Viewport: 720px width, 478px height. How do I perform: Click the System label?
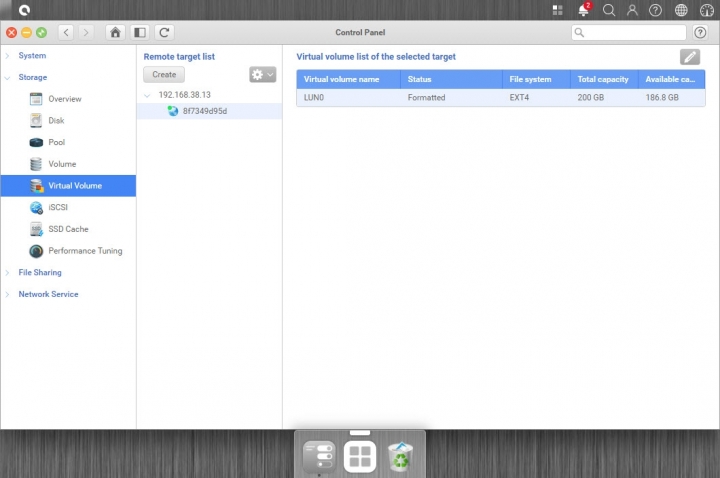(x=32, y=56)
